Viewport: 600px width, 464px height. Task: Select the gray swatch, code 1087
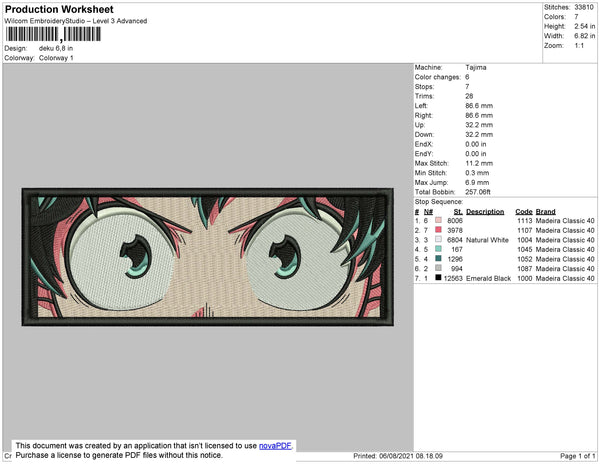point(438,268)
